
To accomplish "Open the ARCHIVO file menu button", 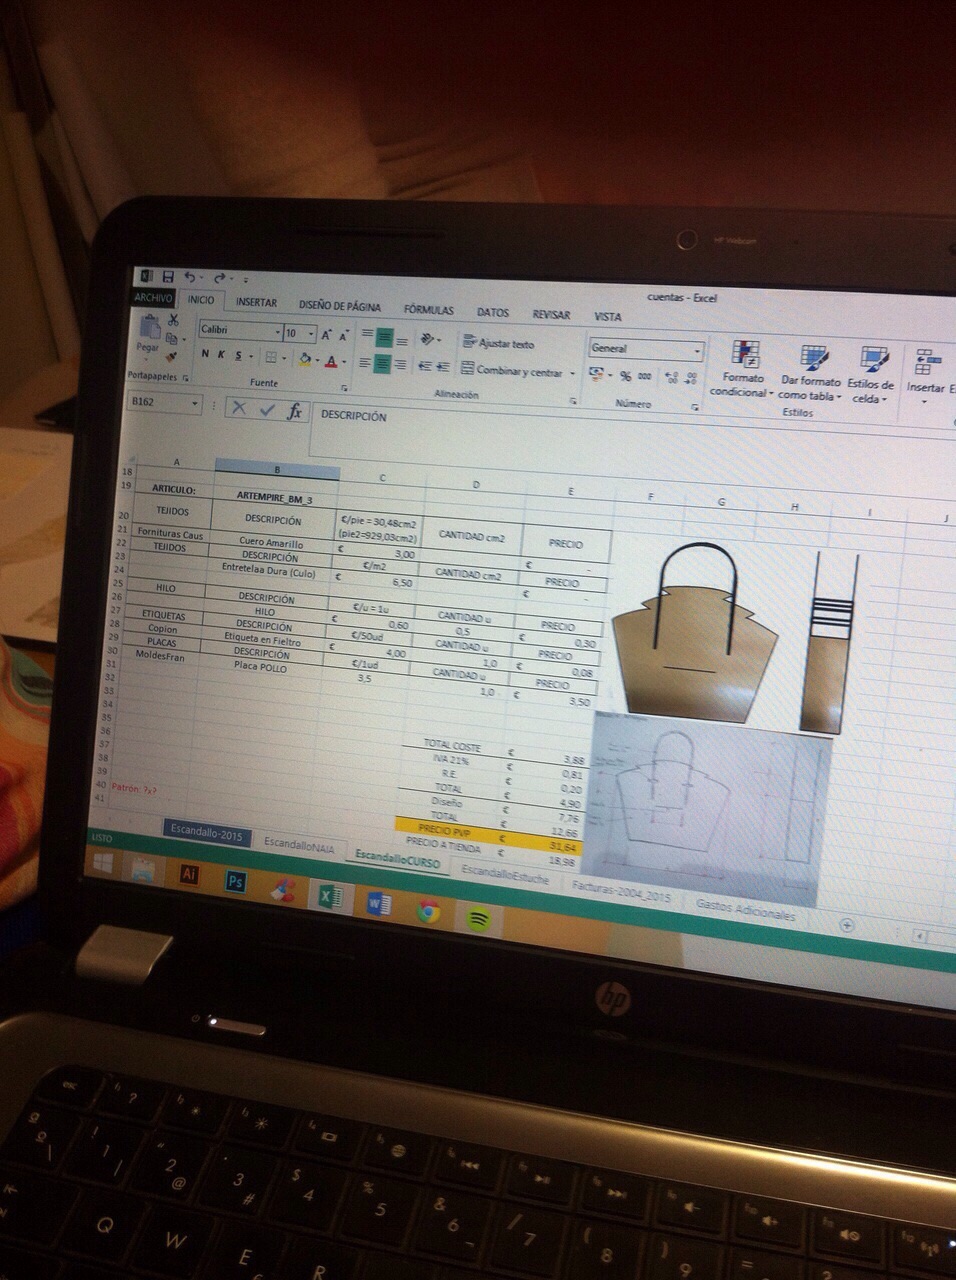I will [154, 297].
